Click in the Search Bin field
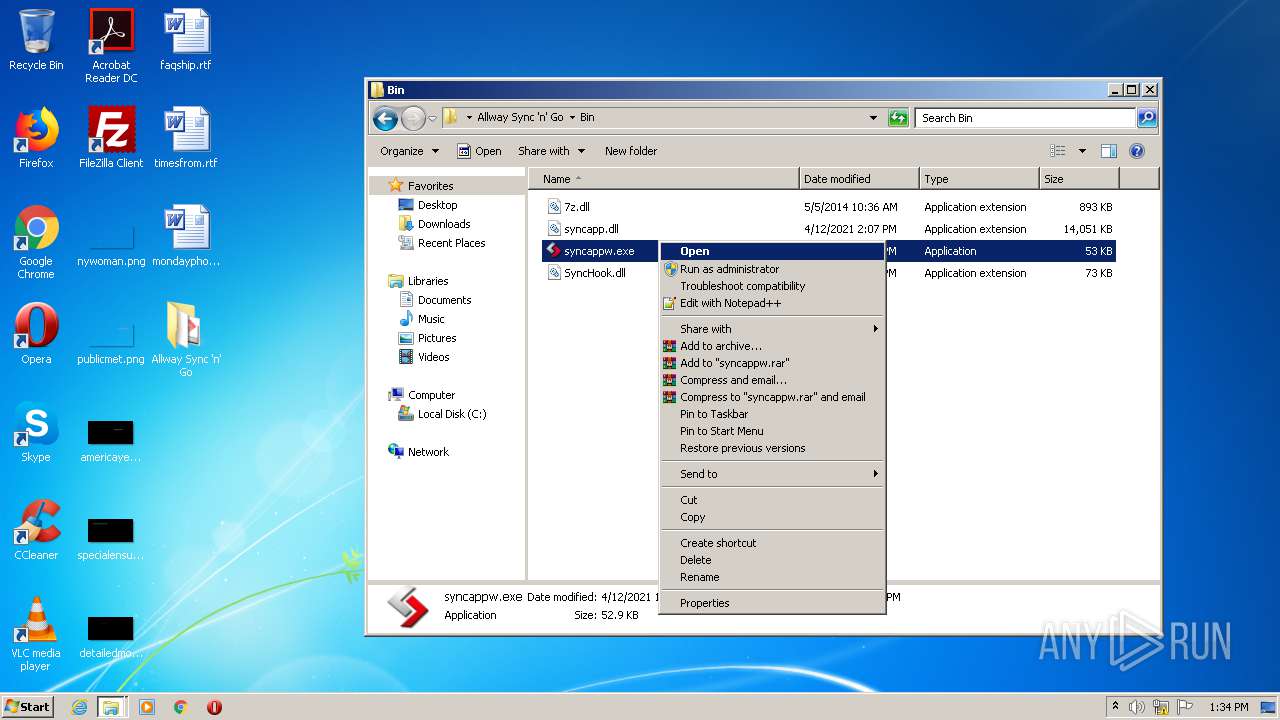This screenshot has height=720, width=1280. click(x=1025, y=118)
